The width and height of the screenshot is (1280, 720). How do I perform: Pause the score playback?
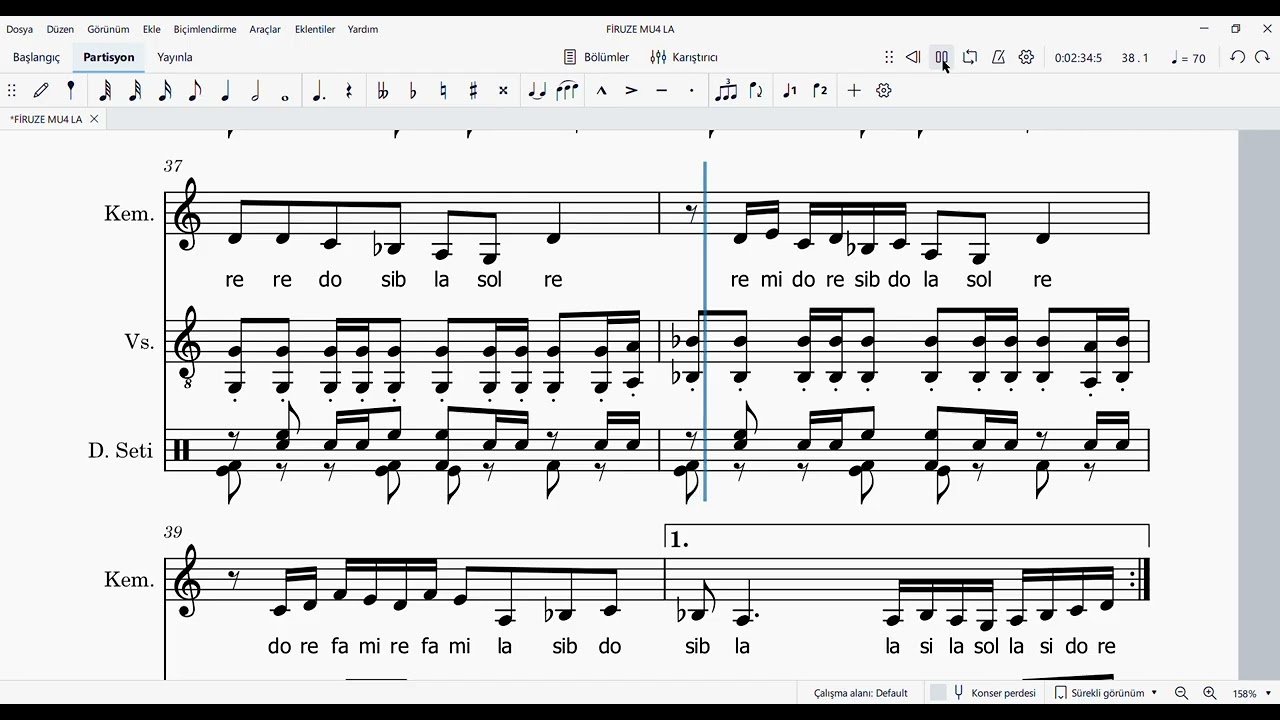(942, 57)
